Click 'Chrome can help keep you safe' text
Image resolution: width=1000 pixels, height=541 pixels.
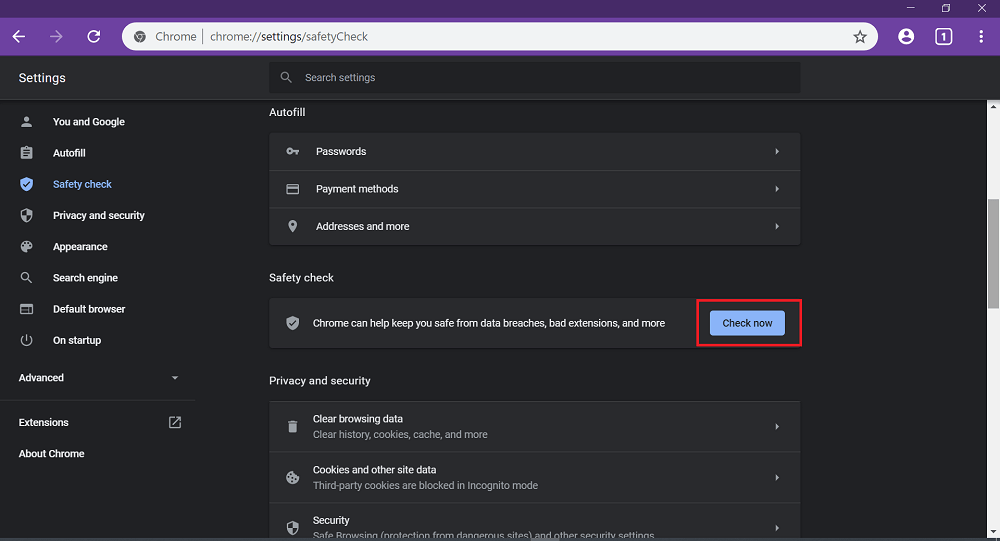489,323
